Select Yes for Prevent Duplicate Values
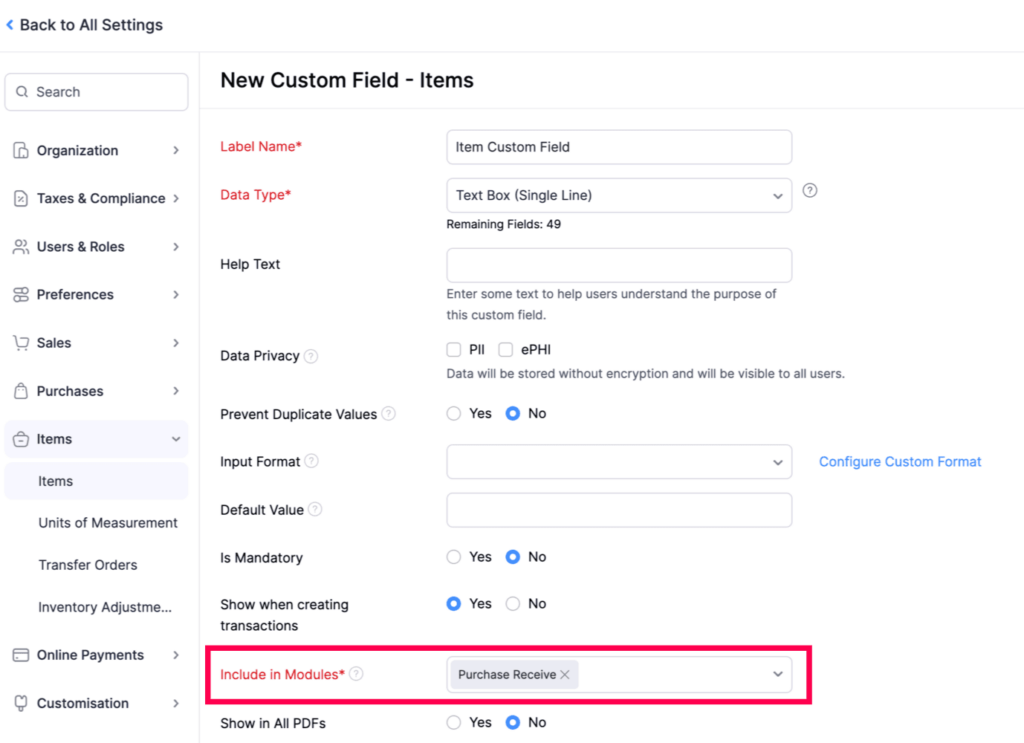Viewport: 1024px width, 743px height. pyautogui.click(x=454, y=414)
